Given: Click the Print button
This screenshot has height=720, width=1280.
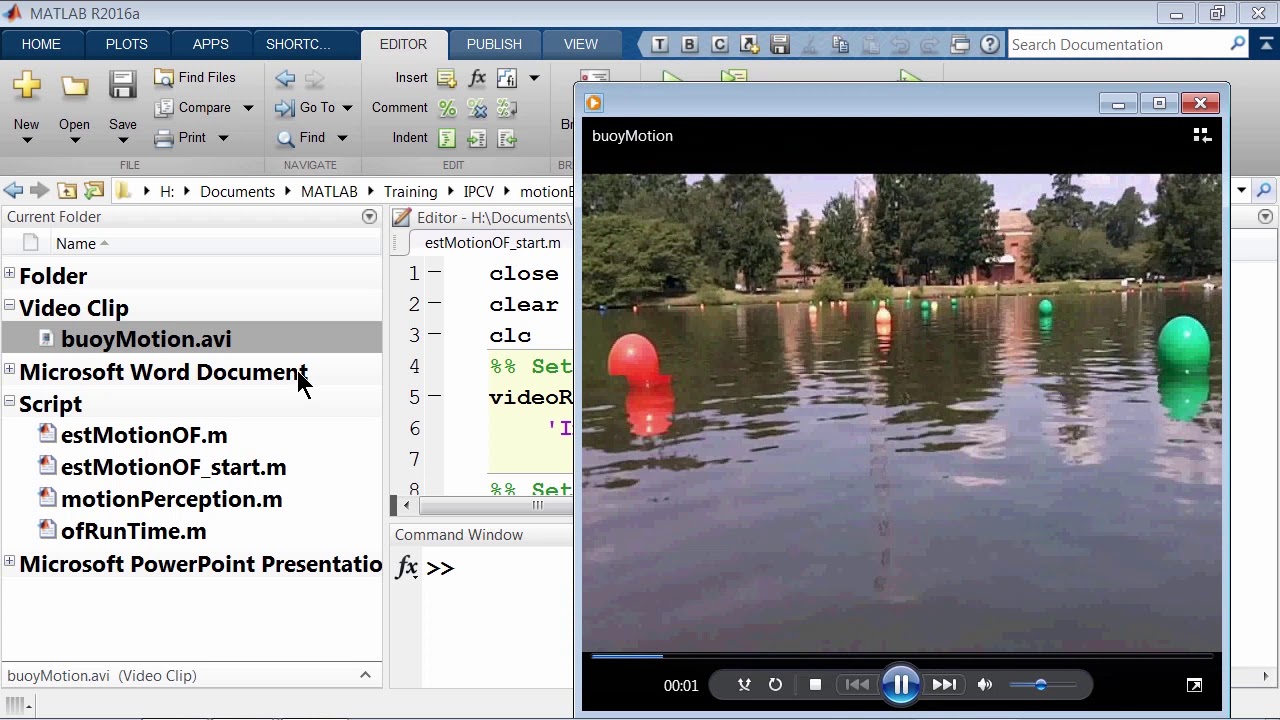Looking at the screenshot, I should [181, 138].
